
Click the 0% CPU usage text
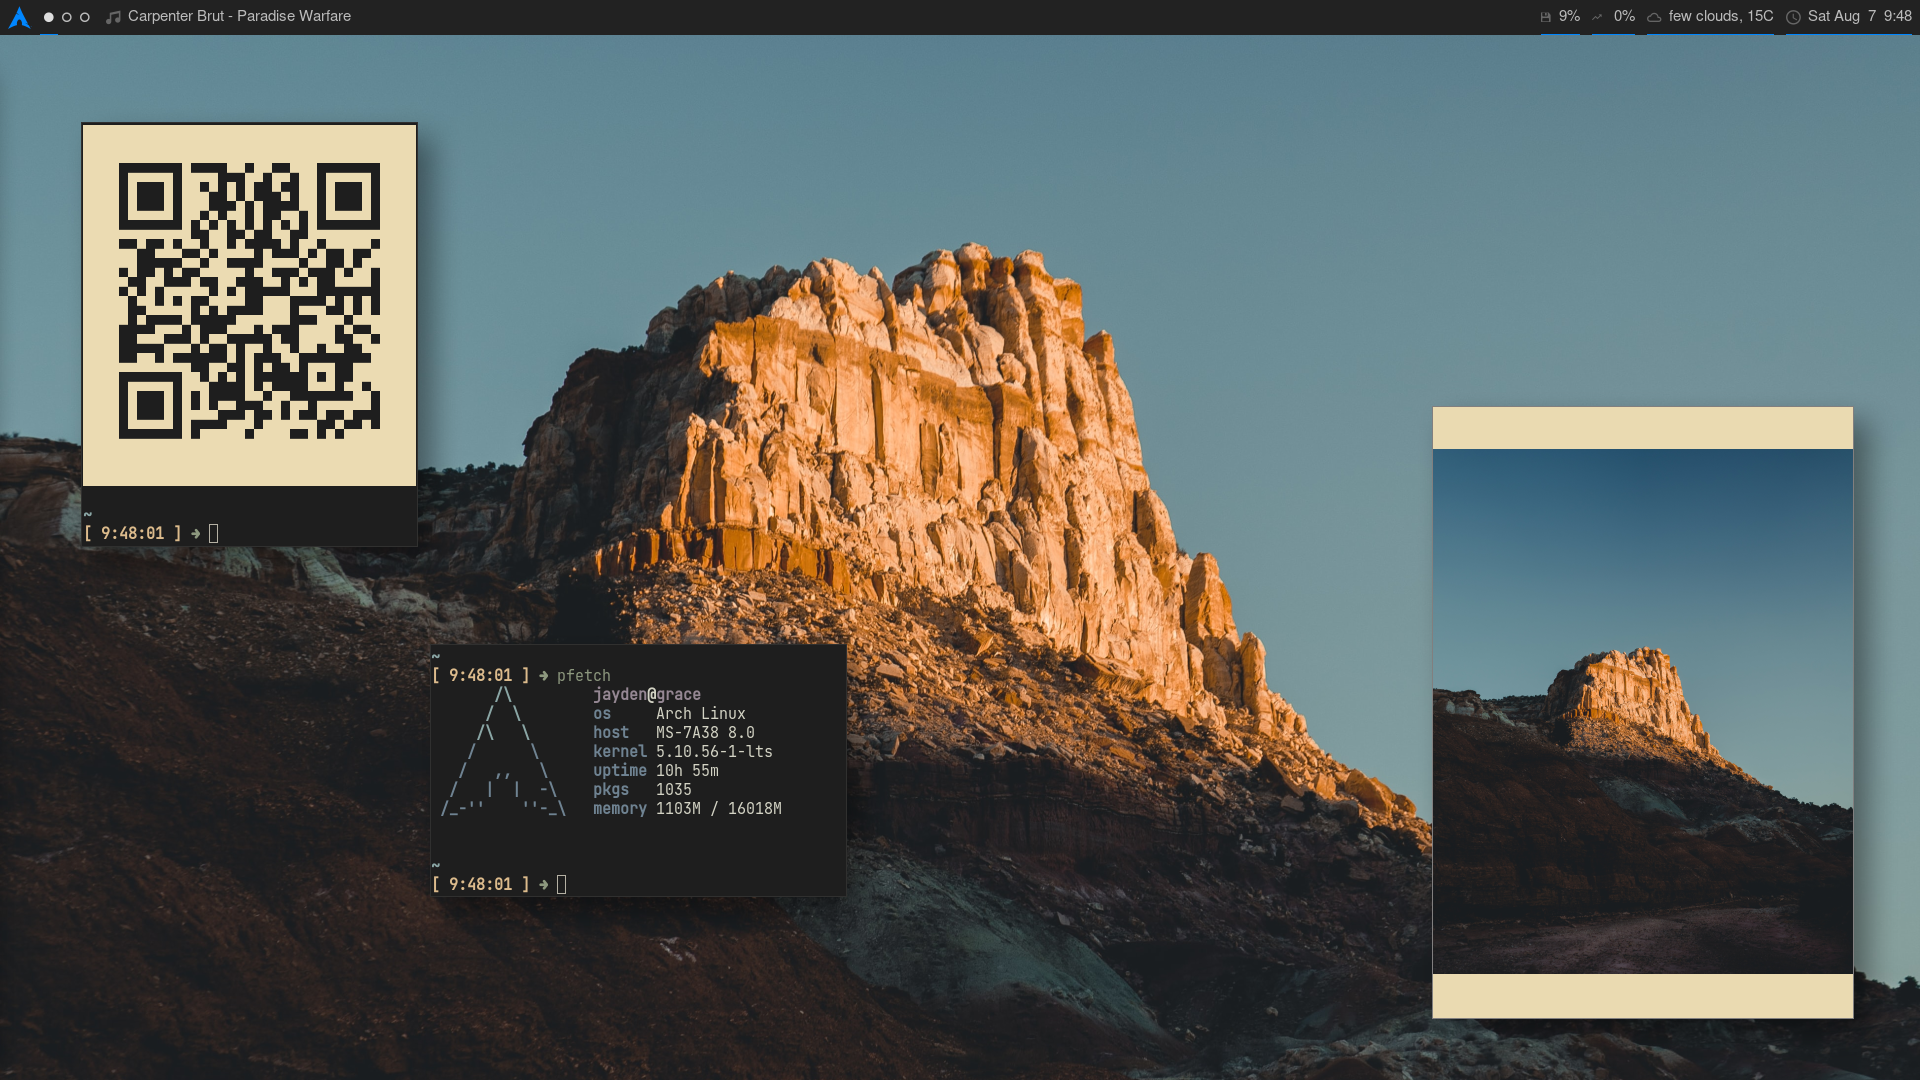pyautogui.click(x=1624, y=16)
